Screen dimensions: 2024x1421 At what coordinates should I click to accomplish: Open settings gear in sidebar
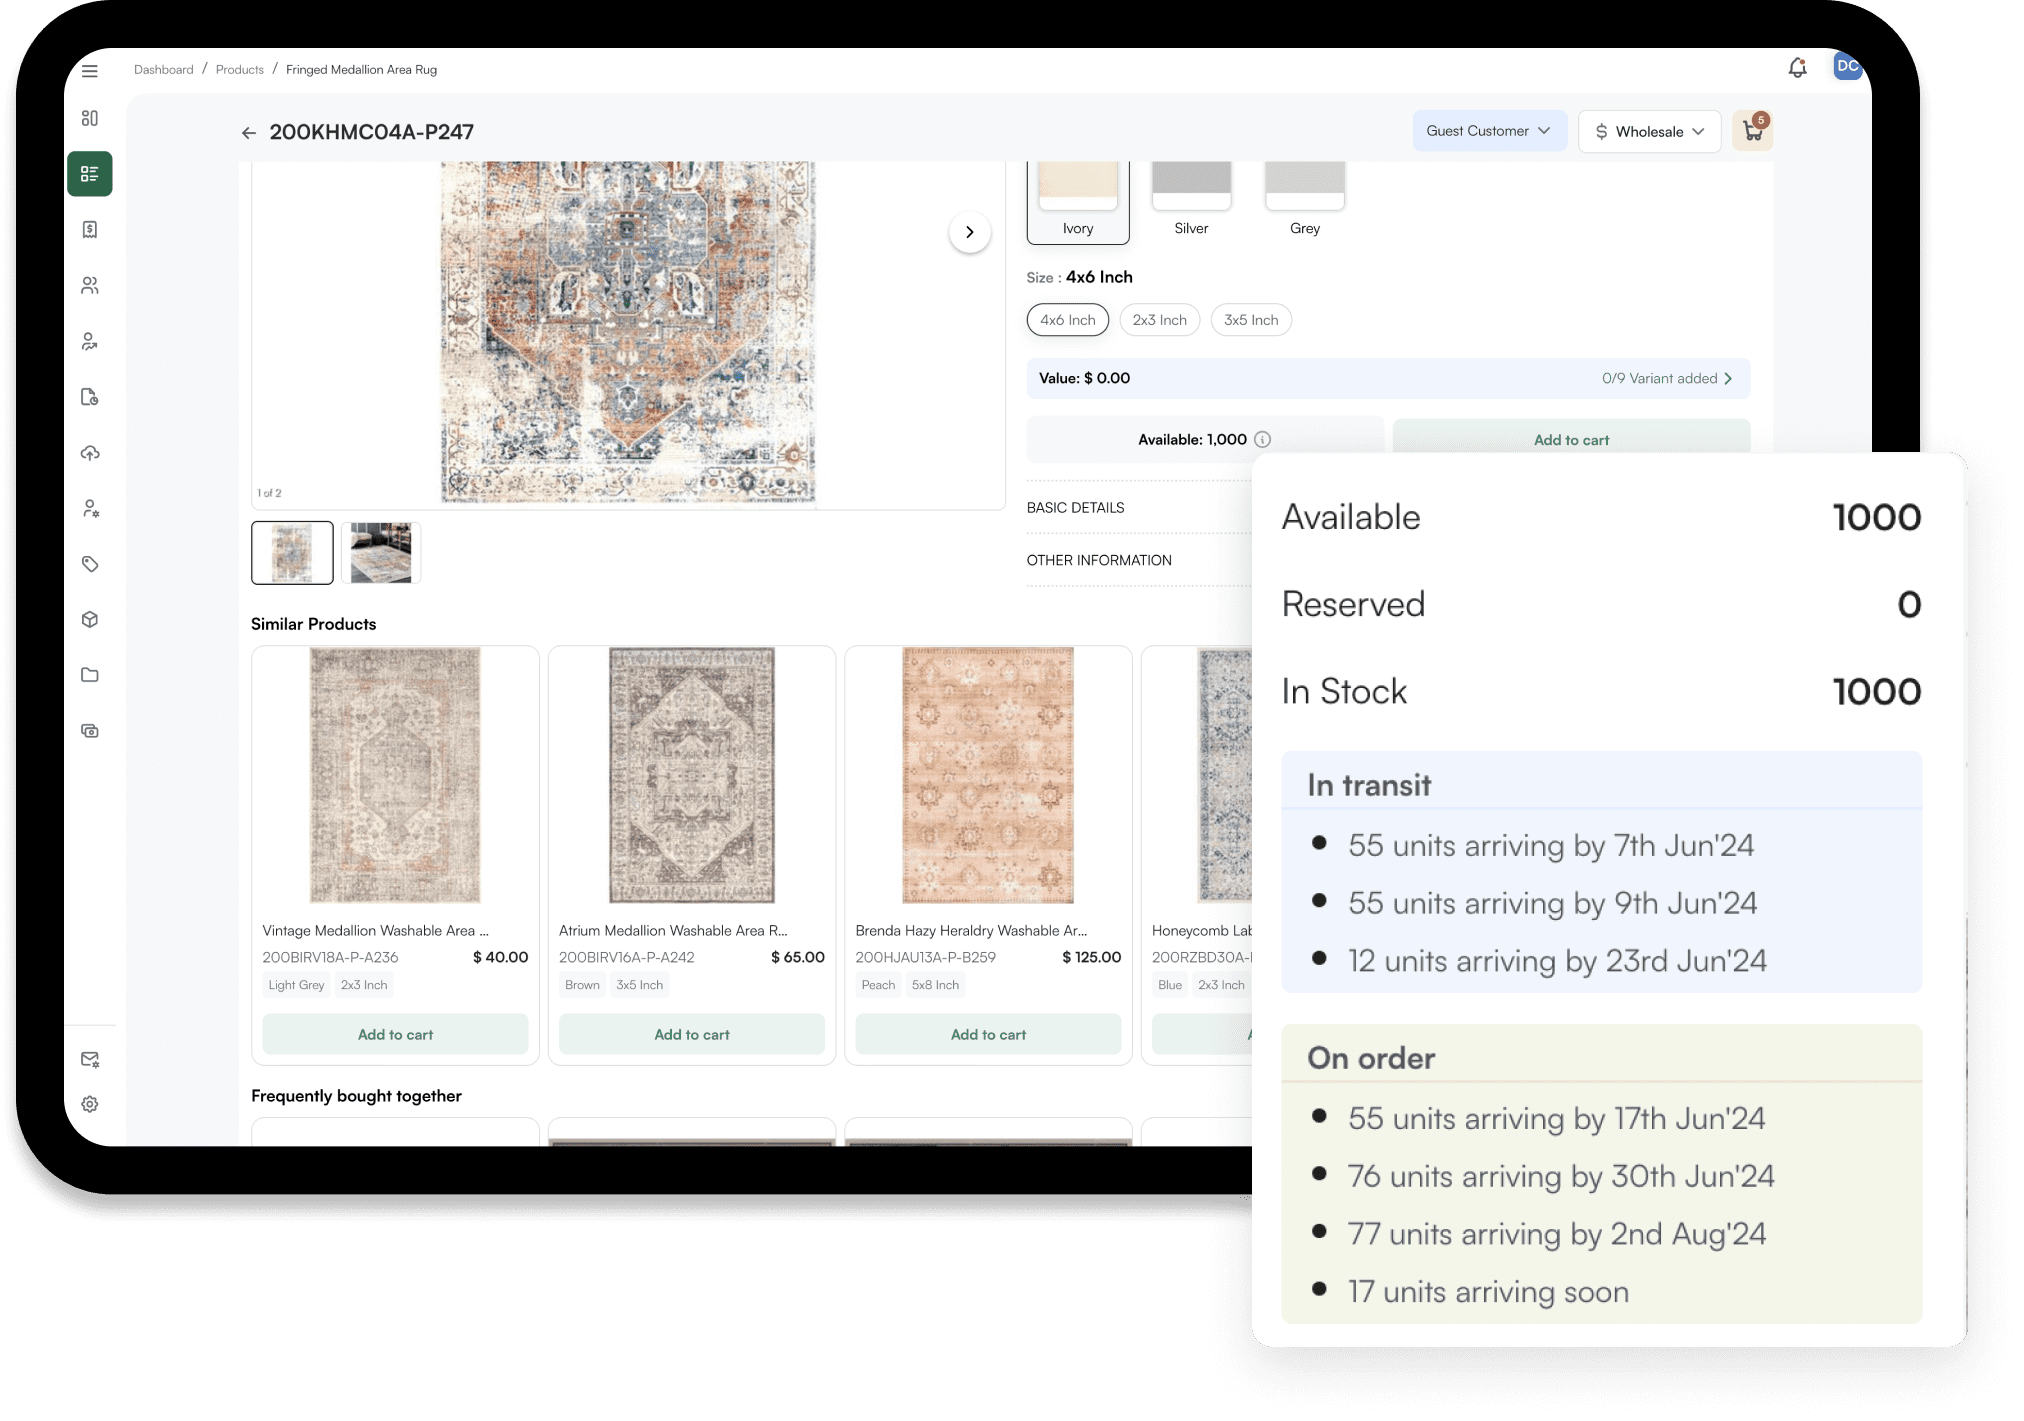pyautogui.click(x=90, y=1104)
